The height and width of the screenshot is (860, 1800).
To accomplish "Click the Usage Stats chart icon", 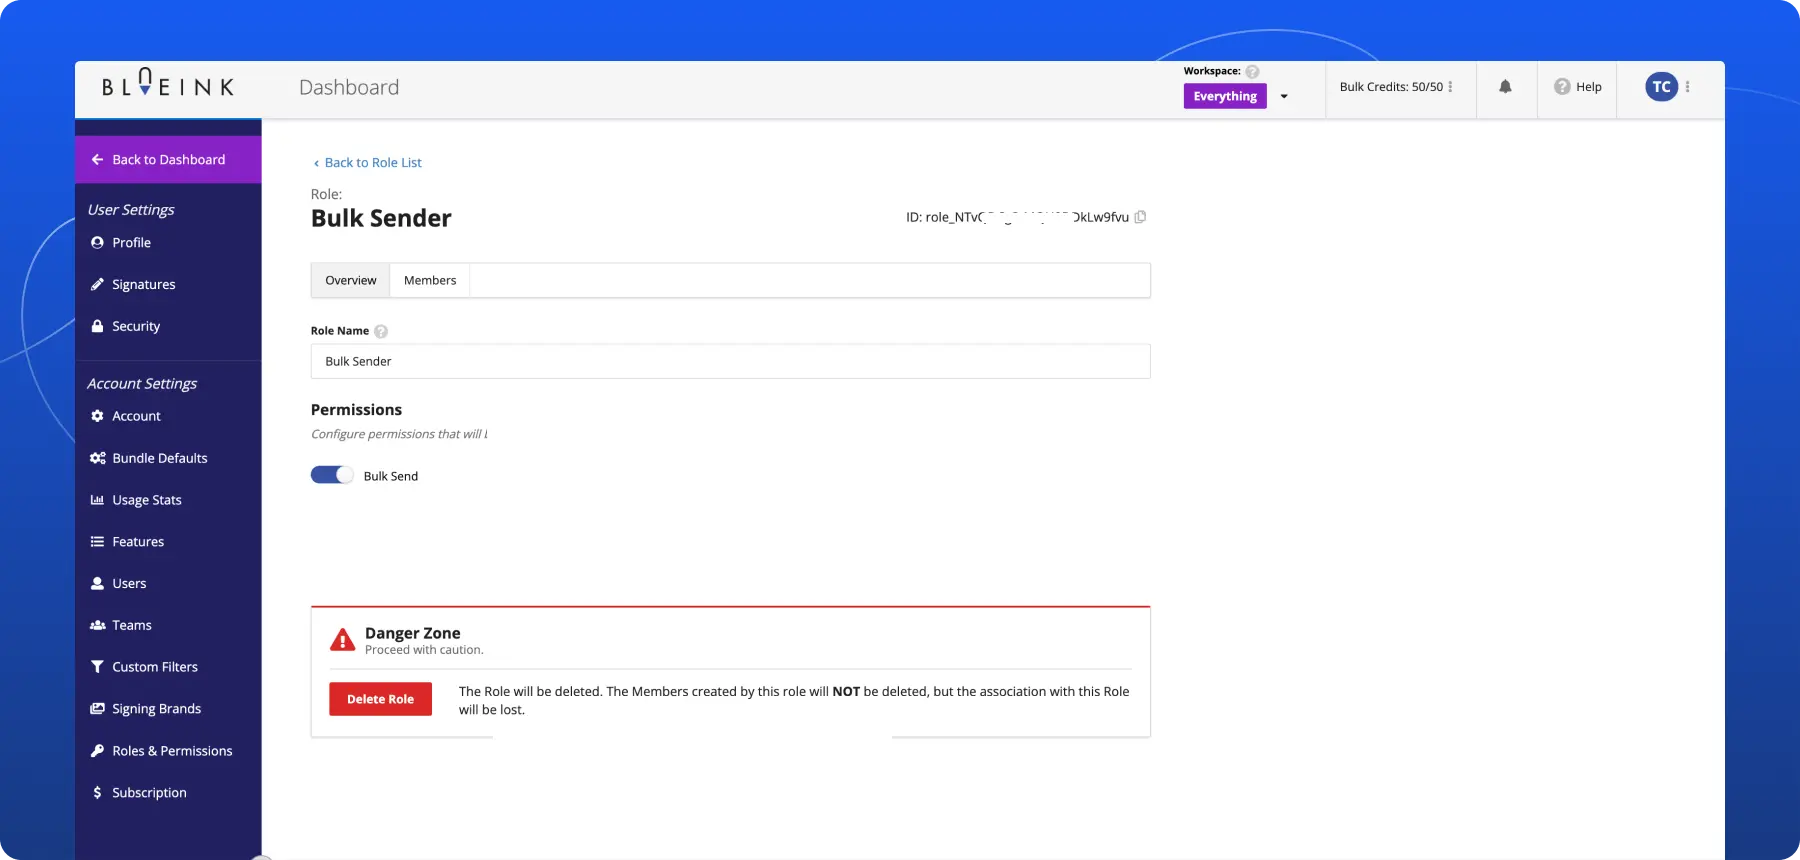I will [x=97, y=500].
